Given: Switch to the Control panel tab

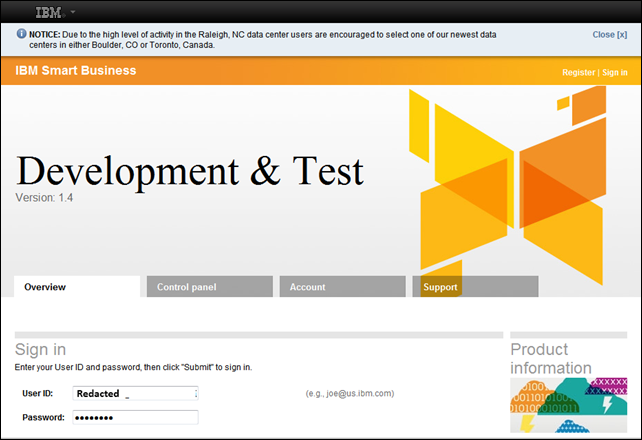Looking at the screenshot, I should click(x=210, y=287).
